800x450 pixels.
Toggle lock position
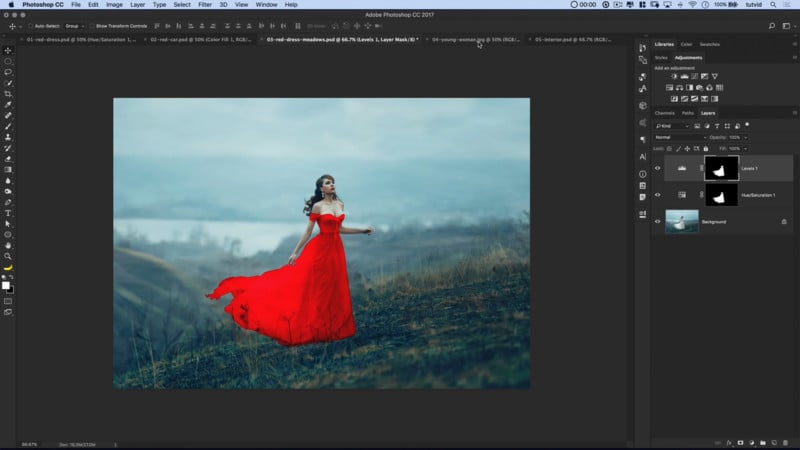(x=687, y=148)
